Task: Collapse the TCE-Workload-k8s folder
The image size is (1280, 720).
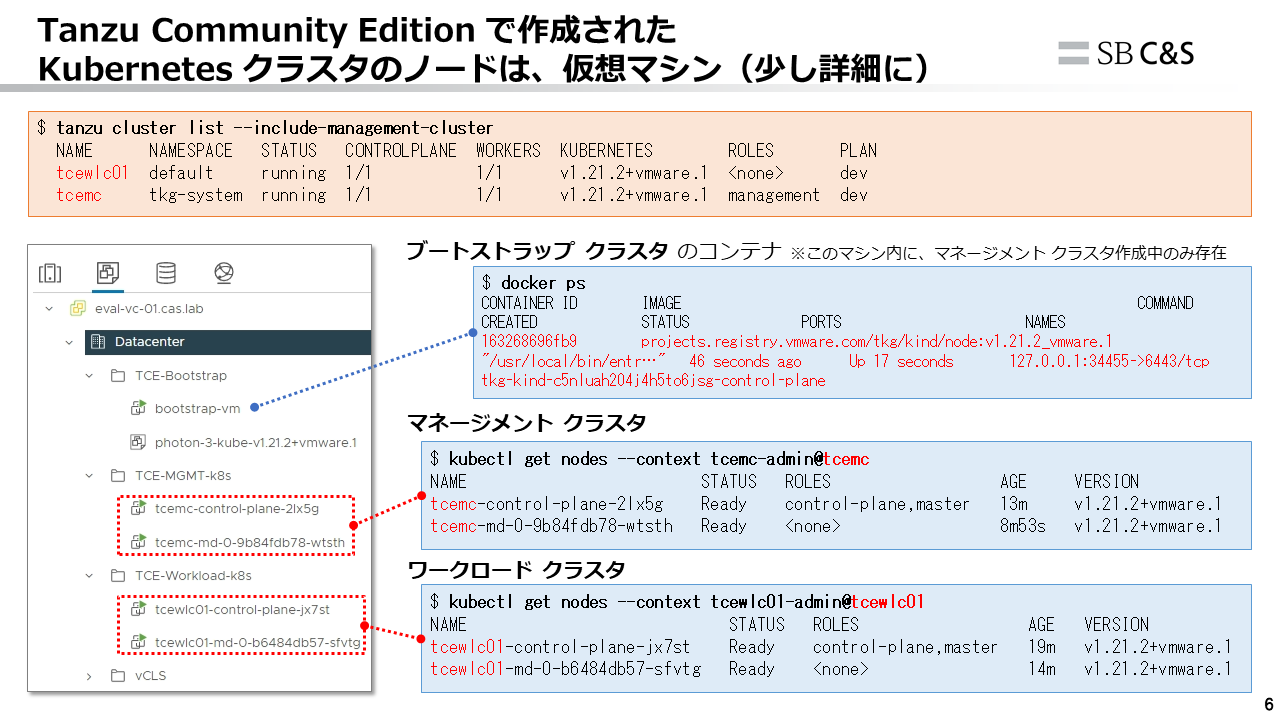Action: pos(89,576)
